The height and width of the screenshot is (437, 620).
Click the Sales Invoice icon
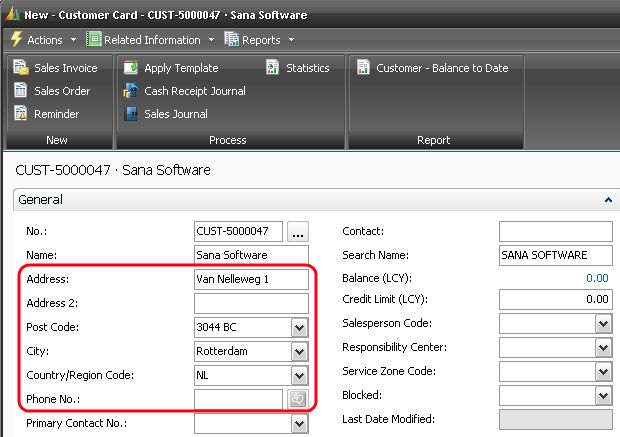tap(21, 67)
